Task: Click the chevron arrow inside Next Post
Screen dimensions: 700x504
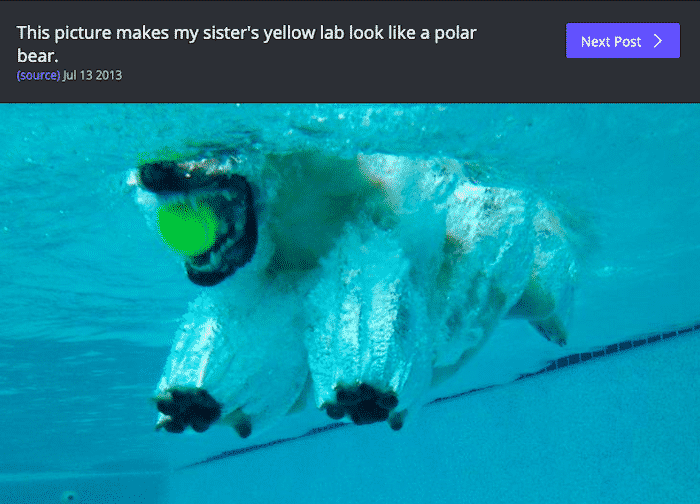Action: tap(658, 41)
